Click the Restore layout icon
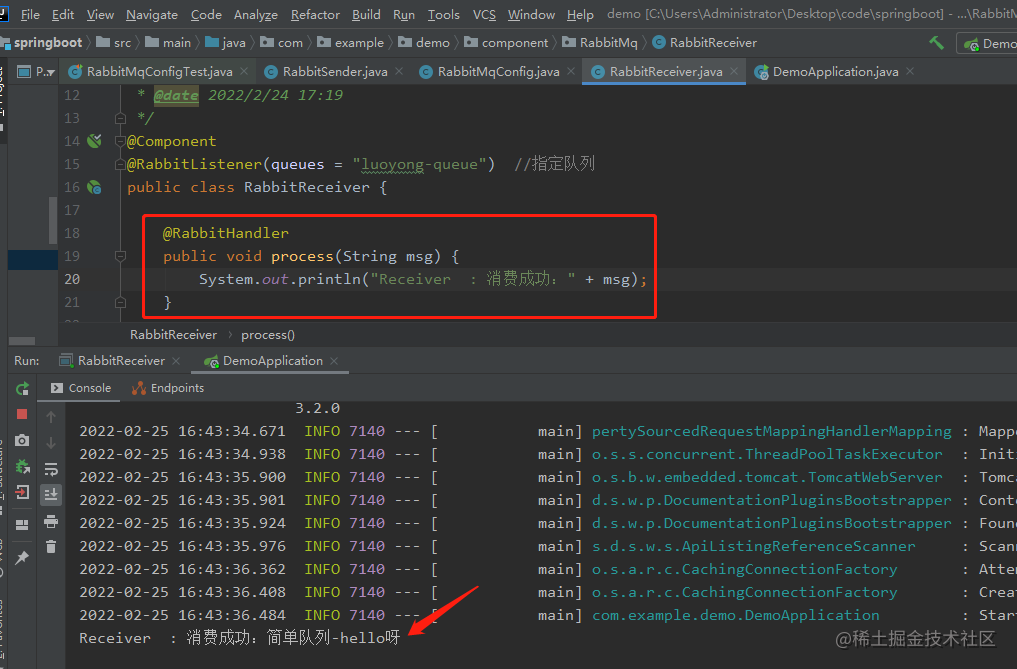Screen dimensions: 1017x669 coord(22,524)
